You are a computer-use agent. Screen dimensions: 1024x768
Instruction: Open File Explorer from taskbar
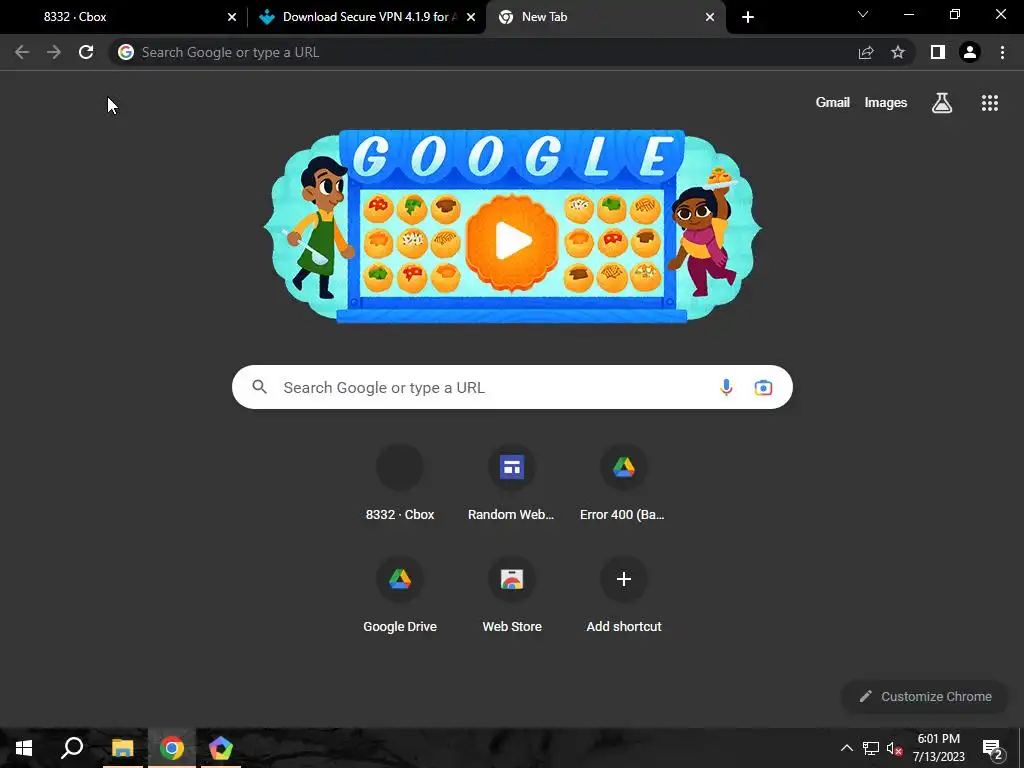[x=122, y=748]
